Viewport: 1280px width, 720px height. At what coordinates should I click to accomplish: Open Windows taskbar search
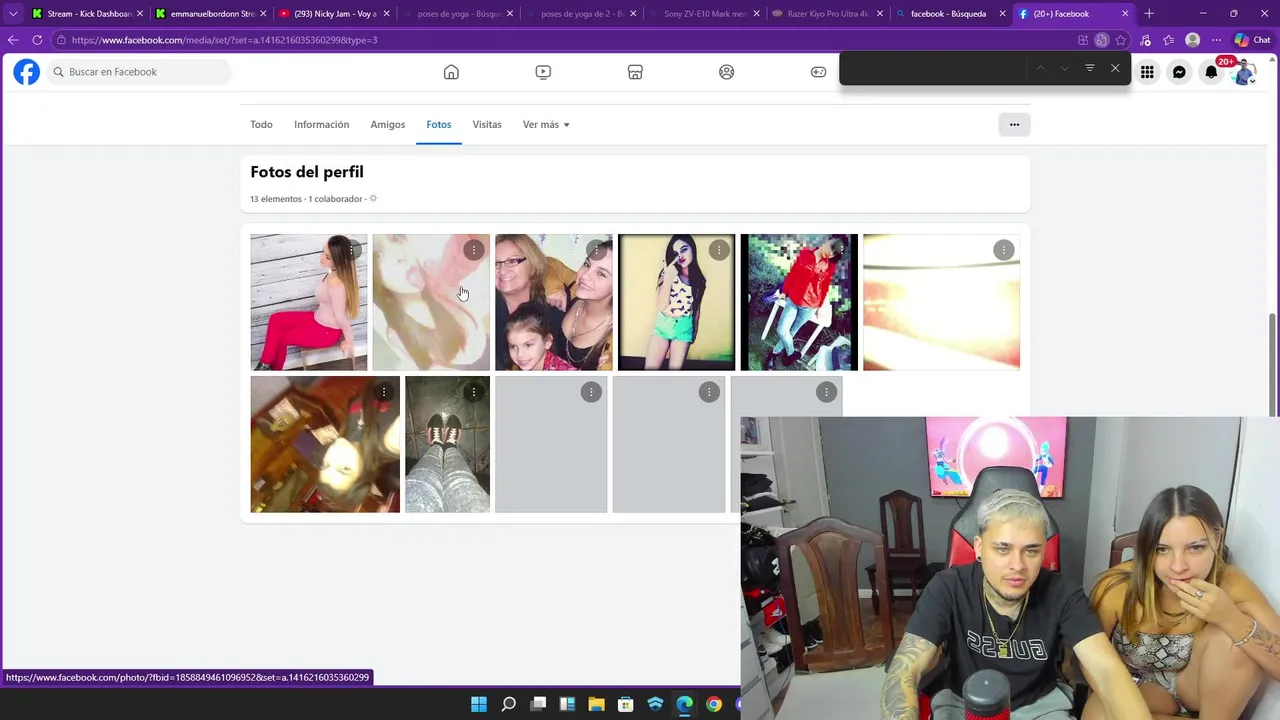point(508,704)
